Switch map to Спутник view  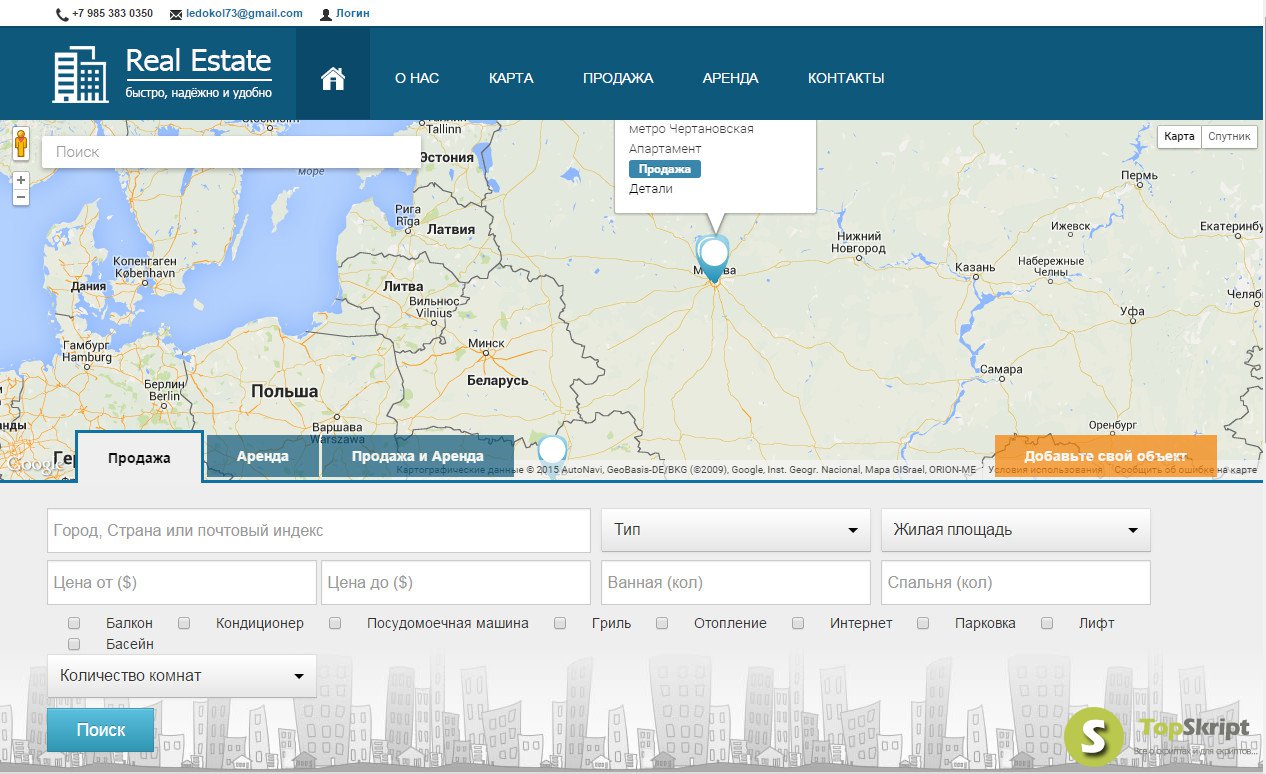click(1229, 136)
